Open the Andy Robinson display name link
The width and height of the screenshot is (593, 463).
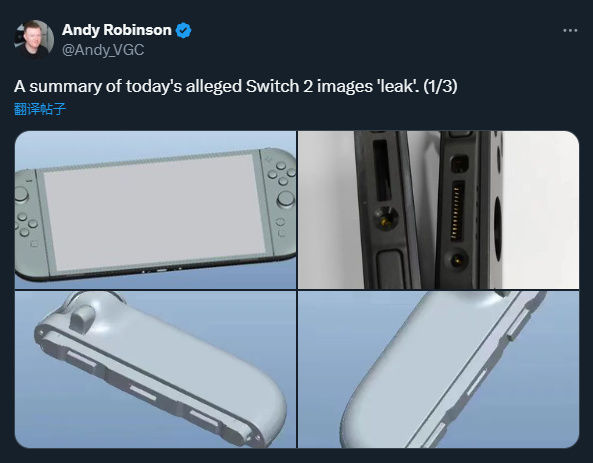116,30
